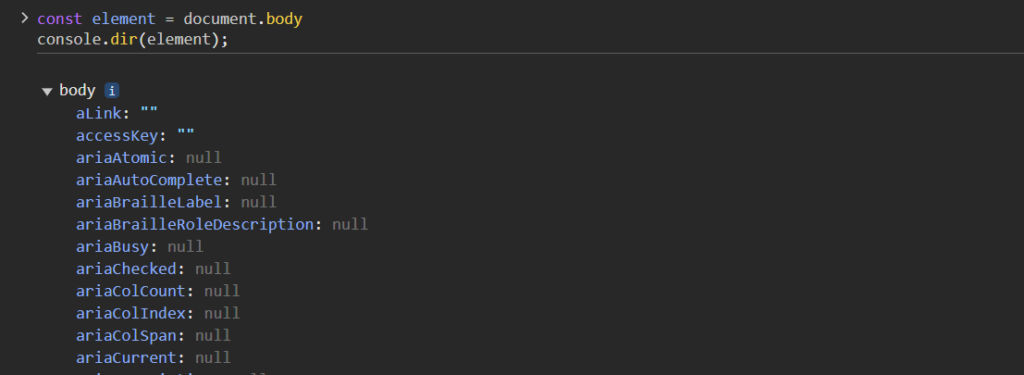Image resolution: width=1024 pixels, height=375 pixels.
Task: Click the console.dir(element) code line
Action: [x=133, y=40]
